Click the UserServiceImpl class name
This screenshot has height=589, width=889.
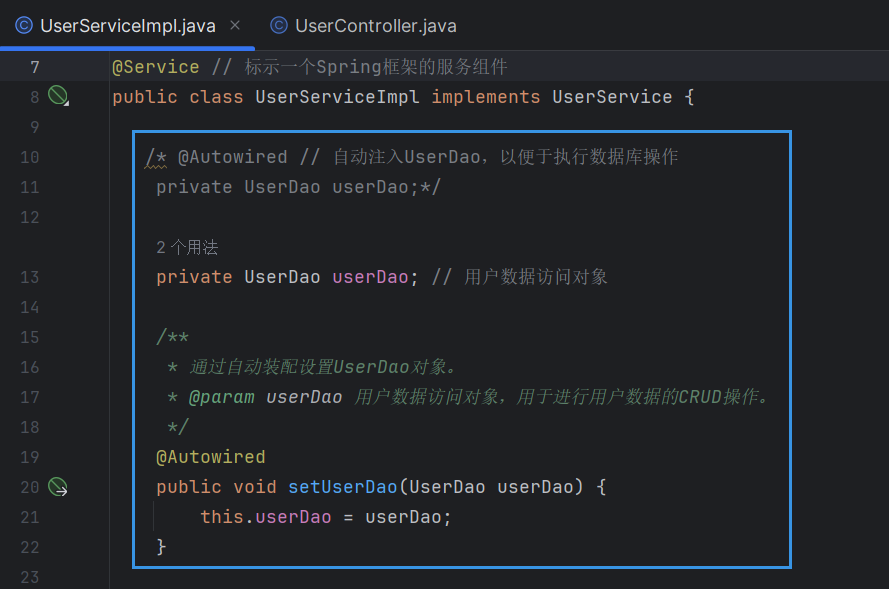(337, 97)
